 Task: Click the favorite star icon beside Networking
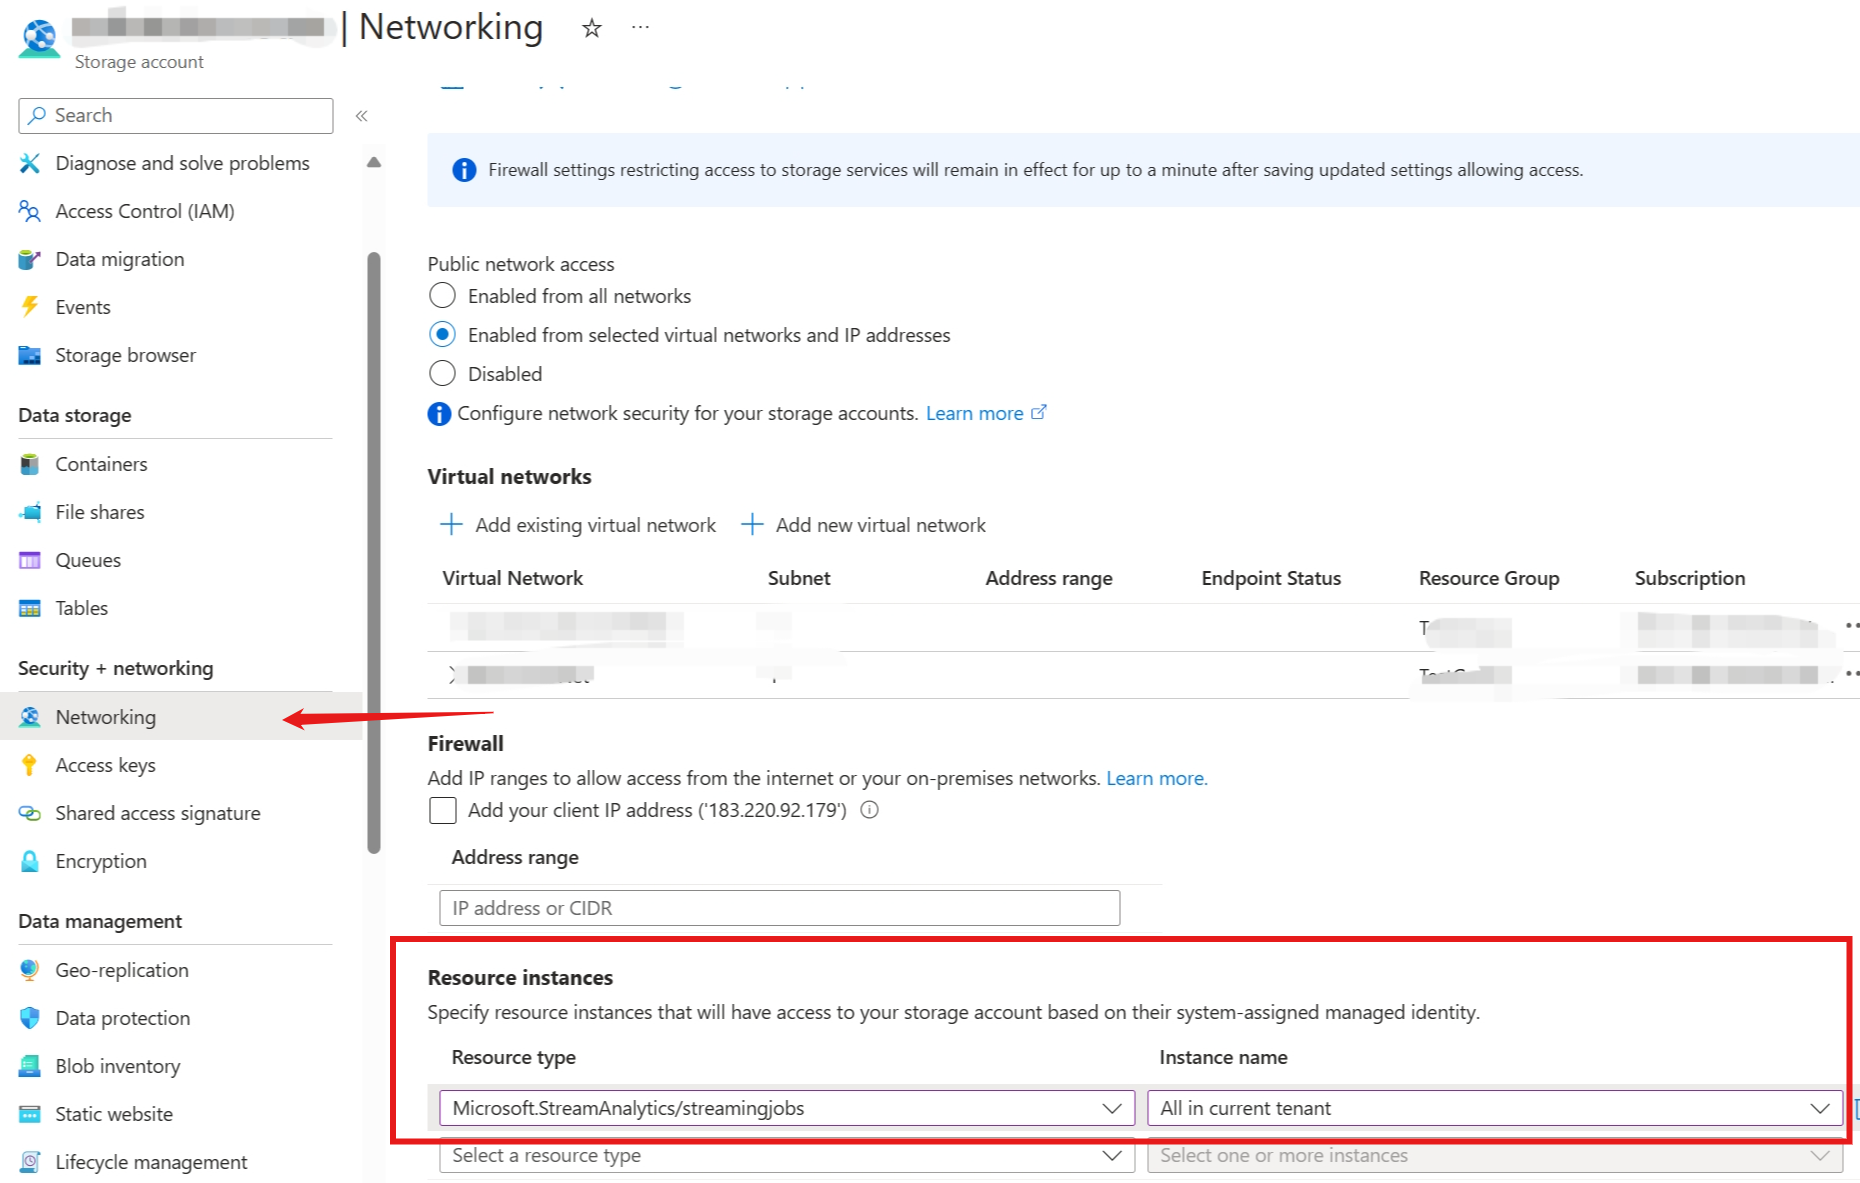click(592, 28)
